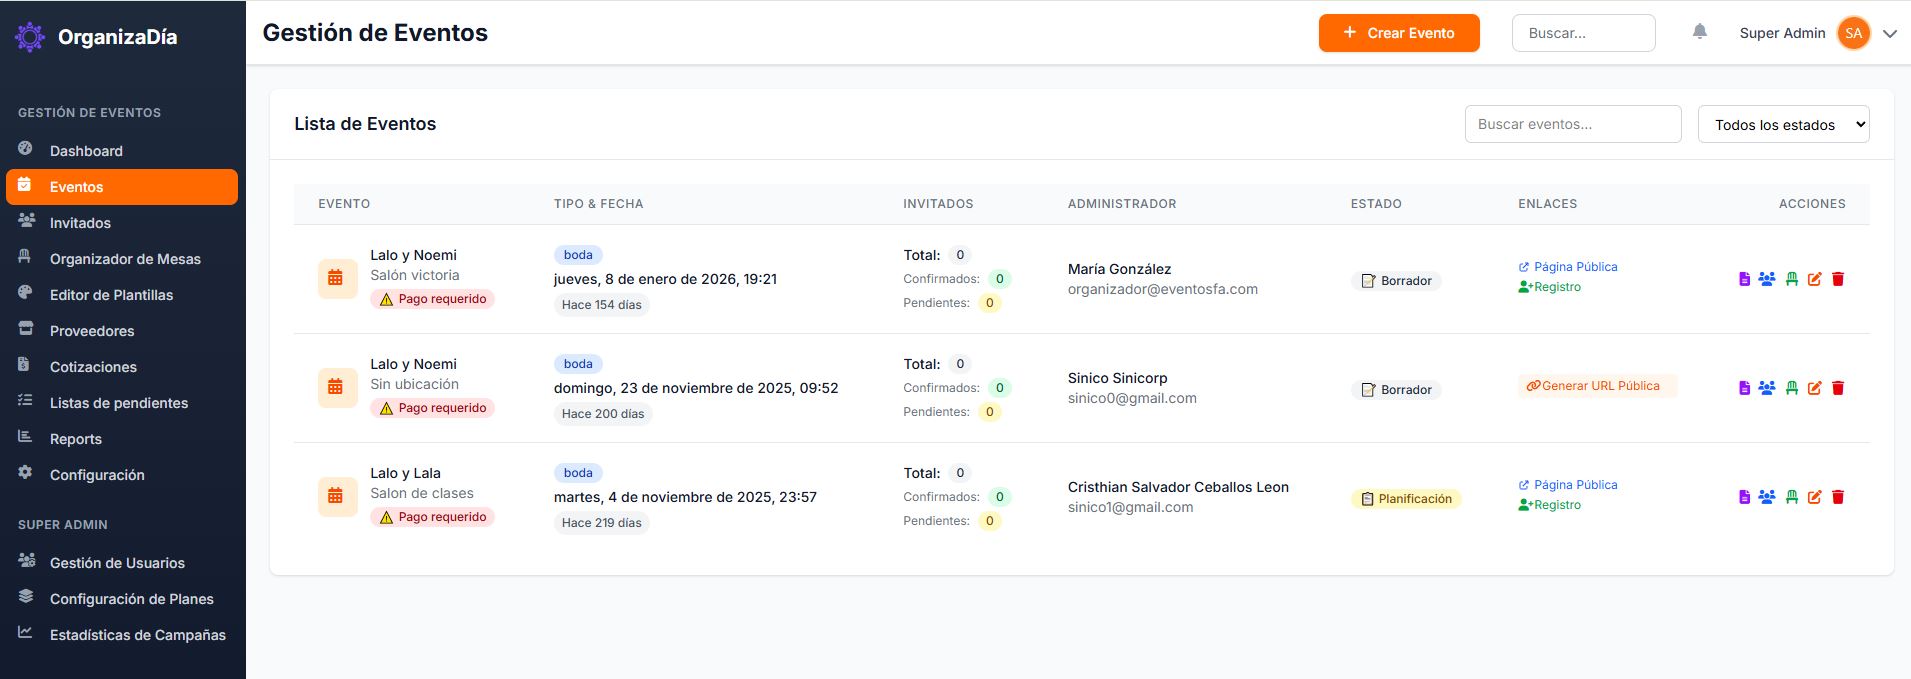
Task: Open guests icon for Lalo y Lala event
Action: click(1767, 497)
